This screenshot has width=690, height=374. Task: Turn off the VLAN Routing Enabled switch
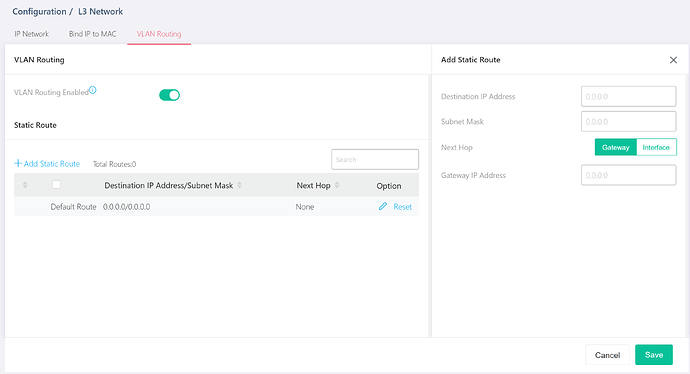(169, 95)
